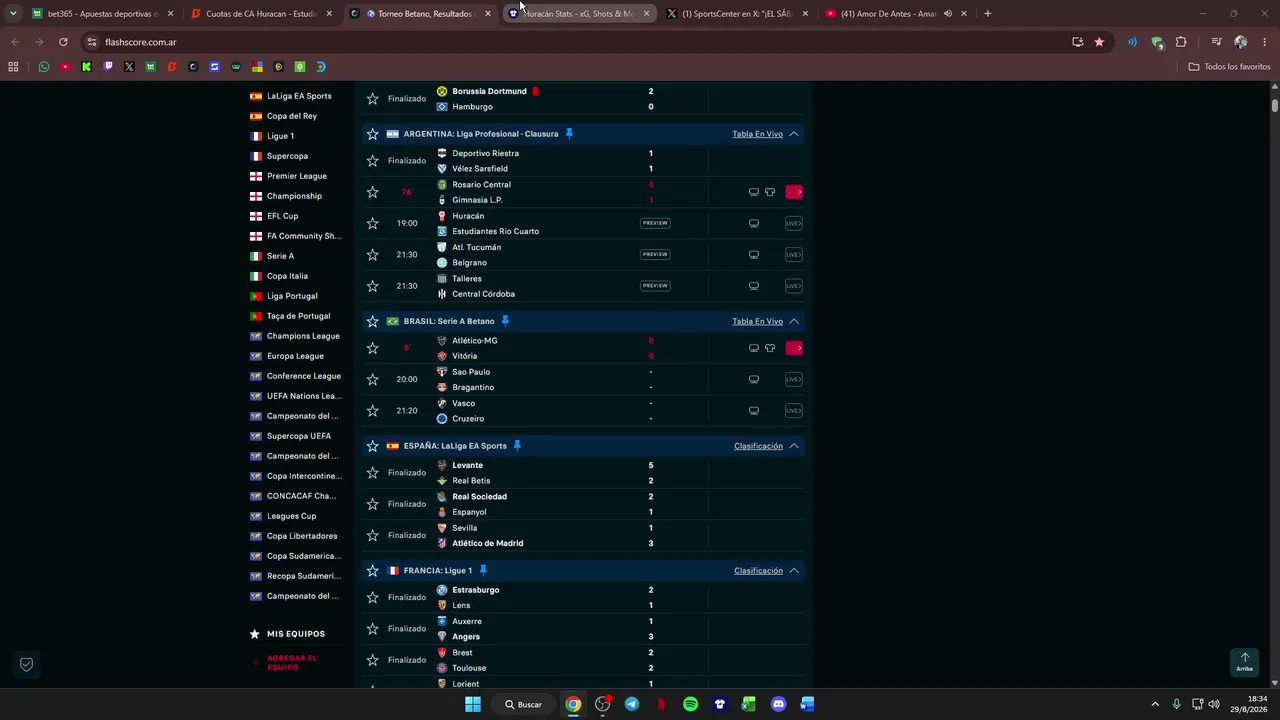Open the Chrome extensions puzzle icon

pyautogui.click(x=1181, y=42)
